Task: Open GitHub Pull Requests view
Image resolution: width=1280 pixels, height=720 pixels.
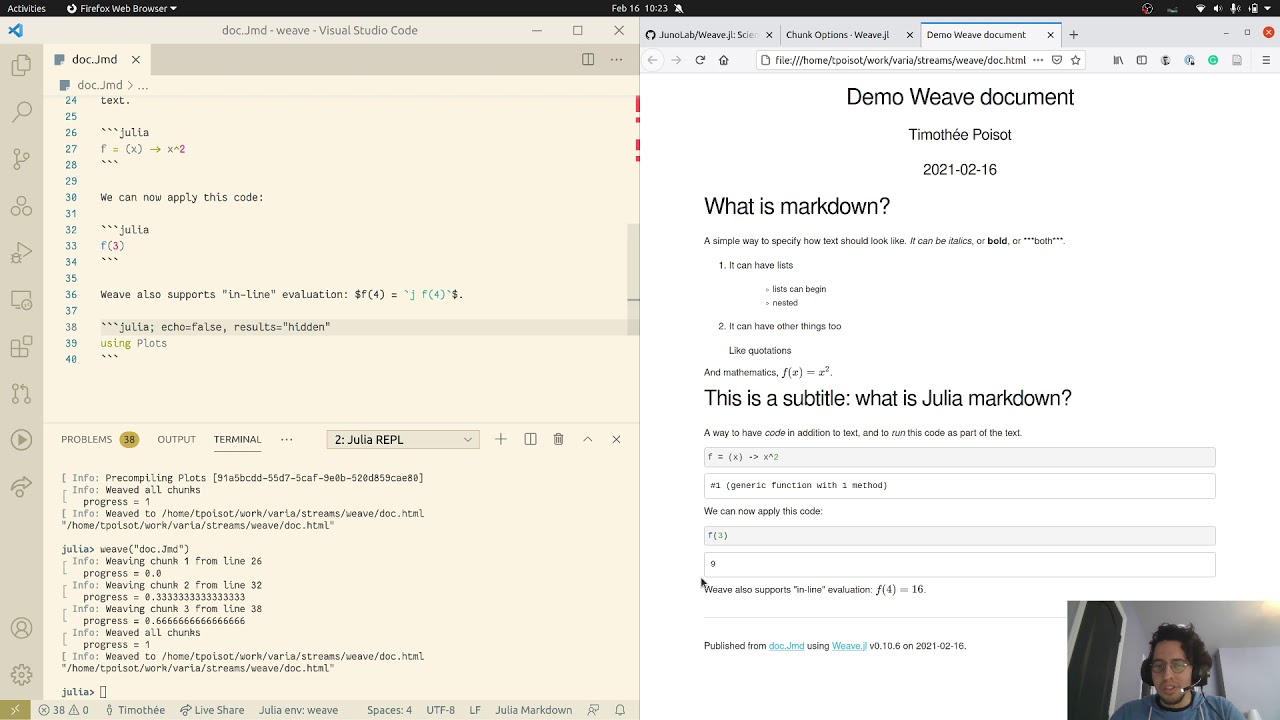Action: click(21, 393)
